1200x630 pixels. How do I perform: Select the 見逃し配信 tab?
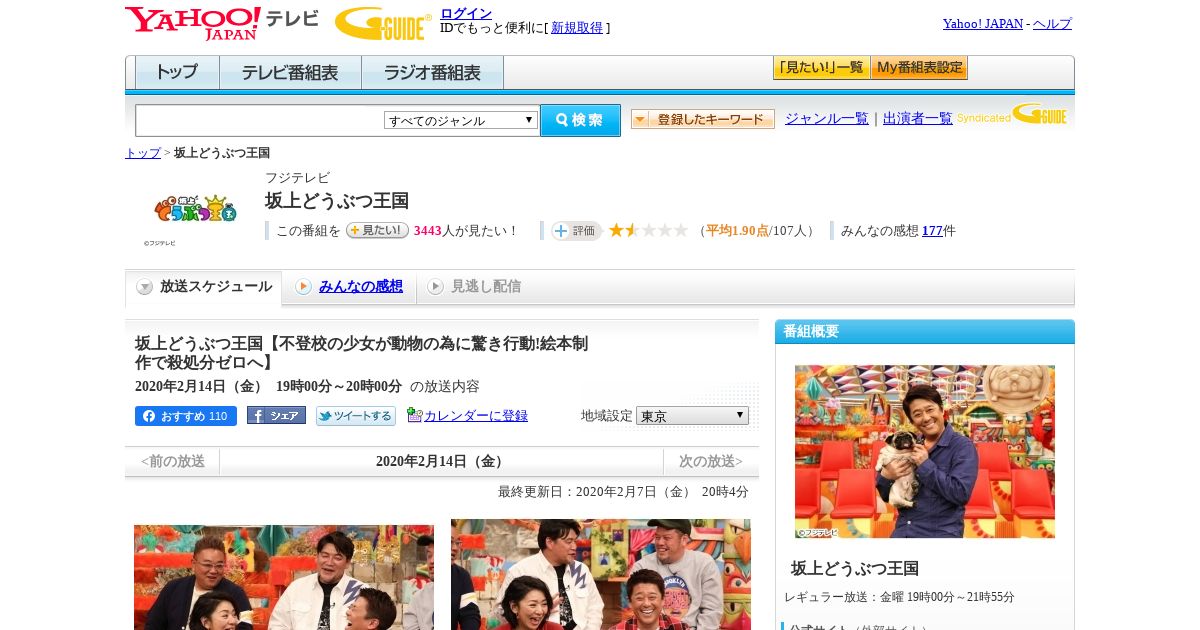click(x=486, y=286)
